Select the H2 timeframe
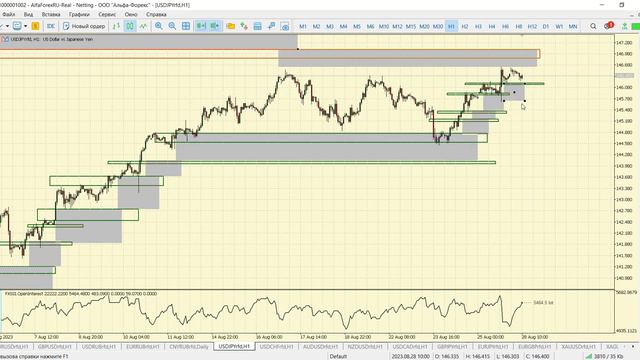This screenshot has width=640, height=360. point(464,26)
